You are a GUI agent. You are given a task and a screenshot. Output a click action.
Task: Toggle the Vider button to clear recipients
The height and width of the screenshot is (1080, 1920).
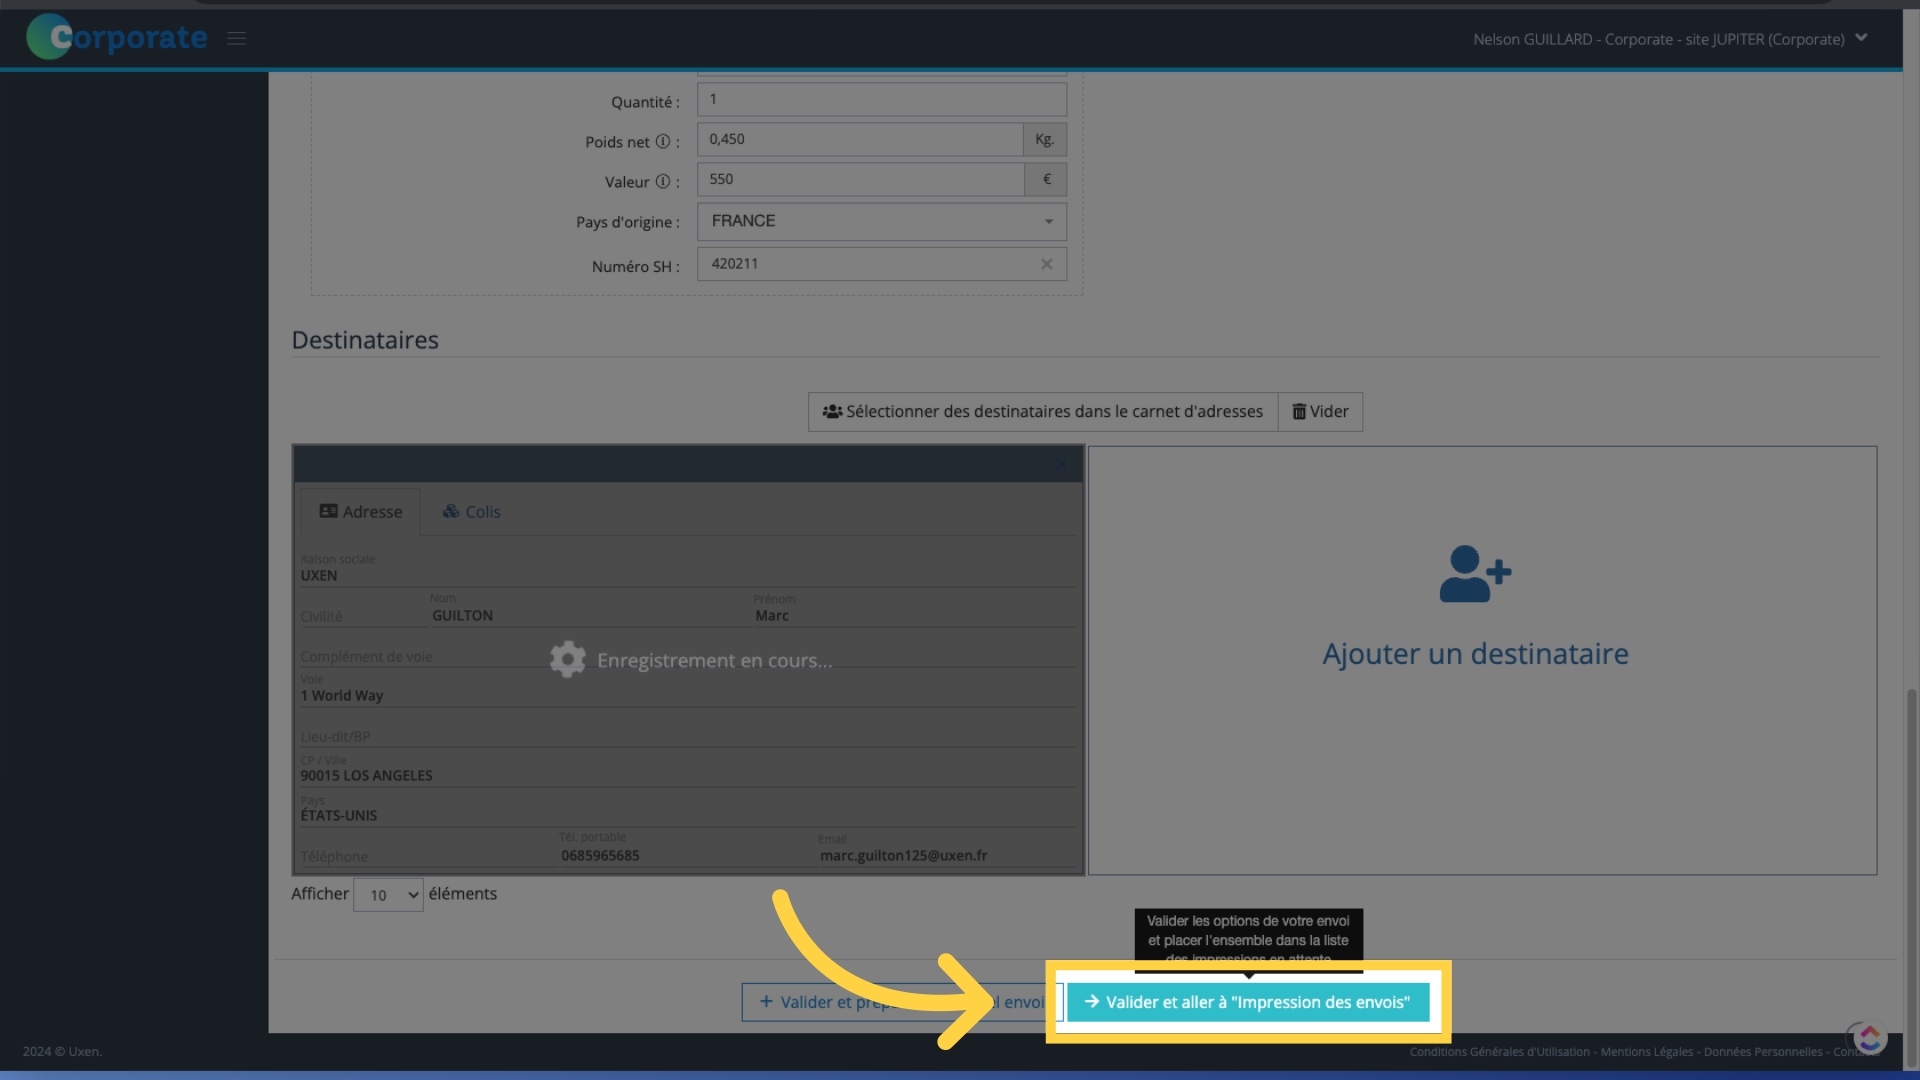pos(1320,411)
